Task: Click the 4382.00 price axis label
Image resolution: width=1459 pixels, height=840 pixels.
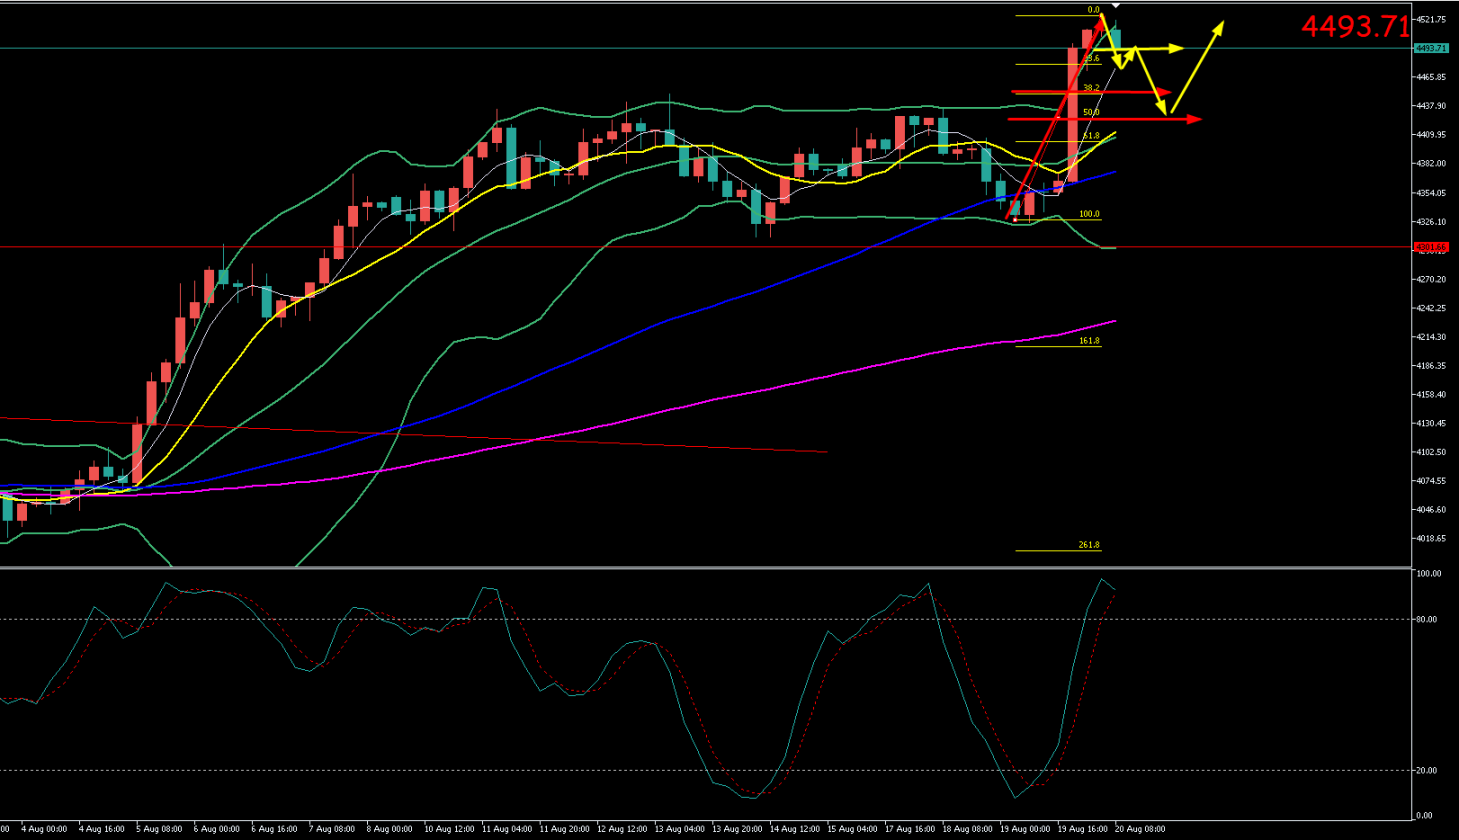Action: coord(1432,163)
